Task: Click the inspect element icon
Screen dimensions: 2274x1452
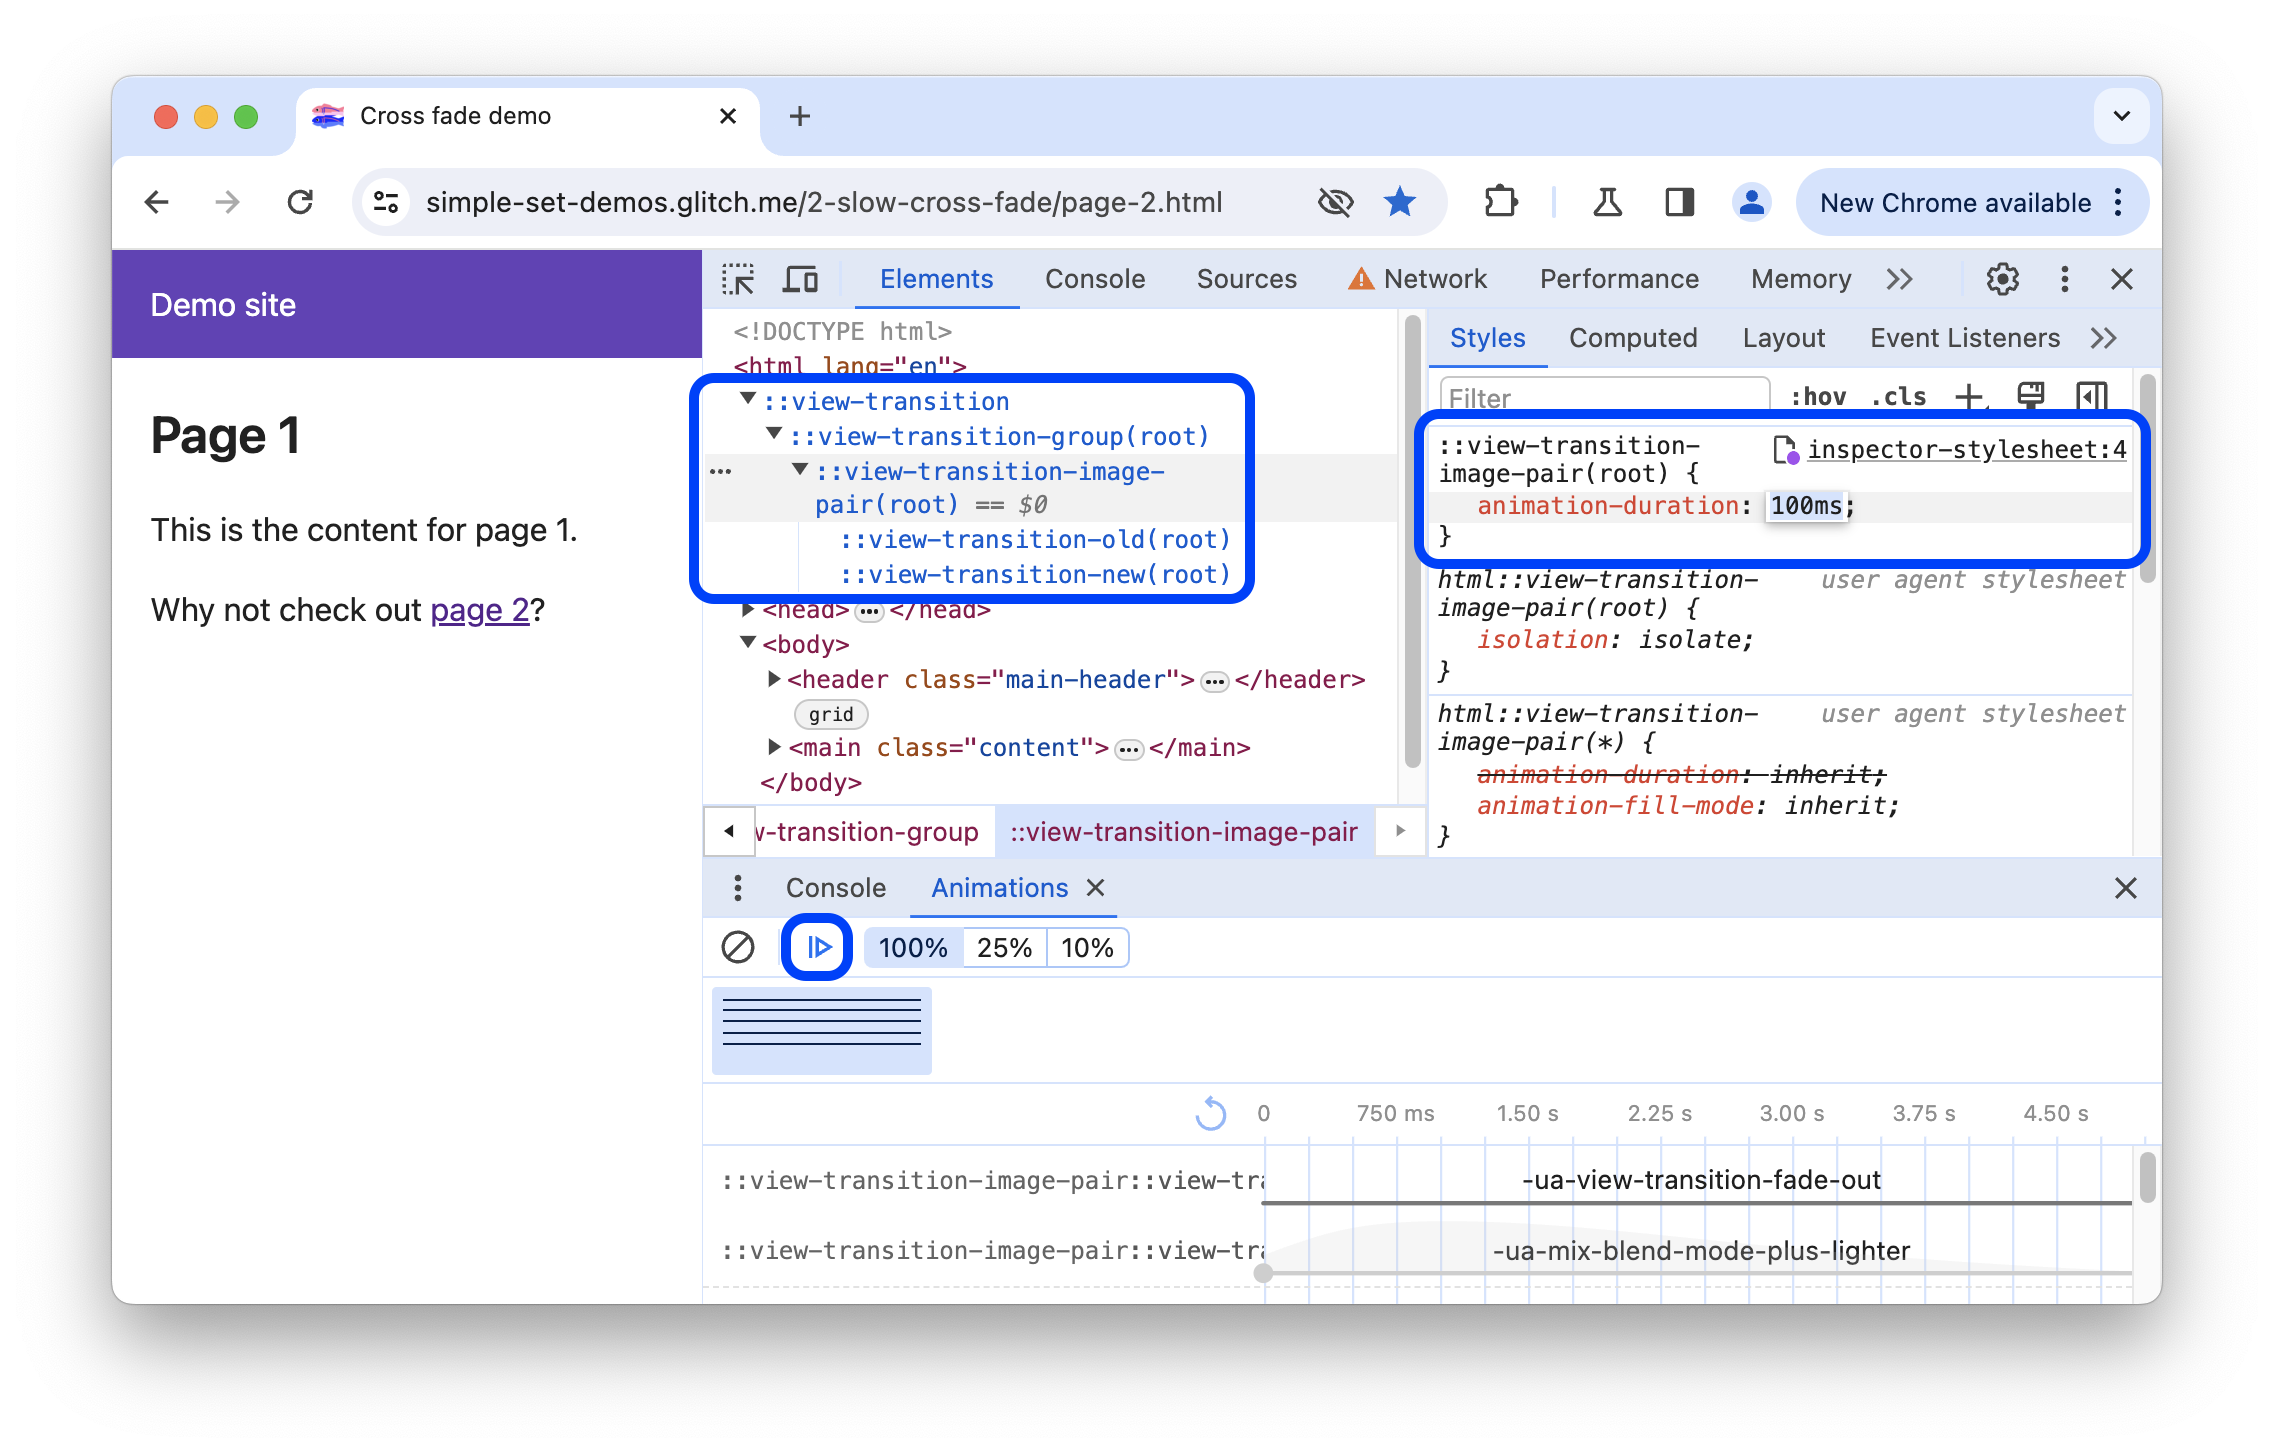Action: click(741, 278)
